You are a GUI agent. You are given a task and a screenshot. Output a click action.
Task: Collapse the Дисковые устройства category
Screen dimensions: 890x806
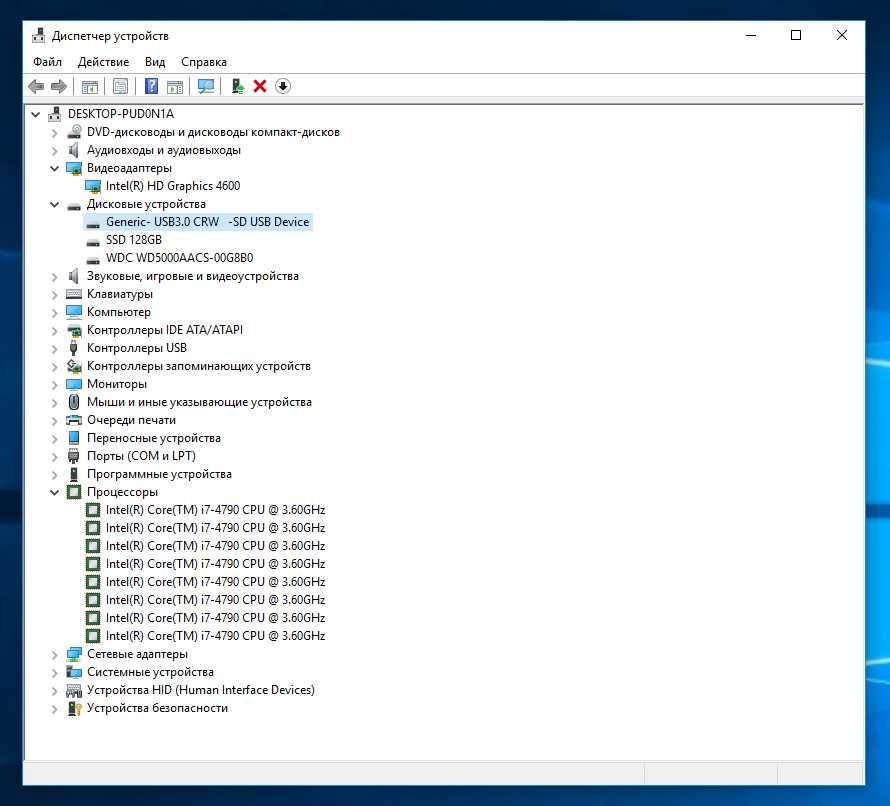[54, 204]
